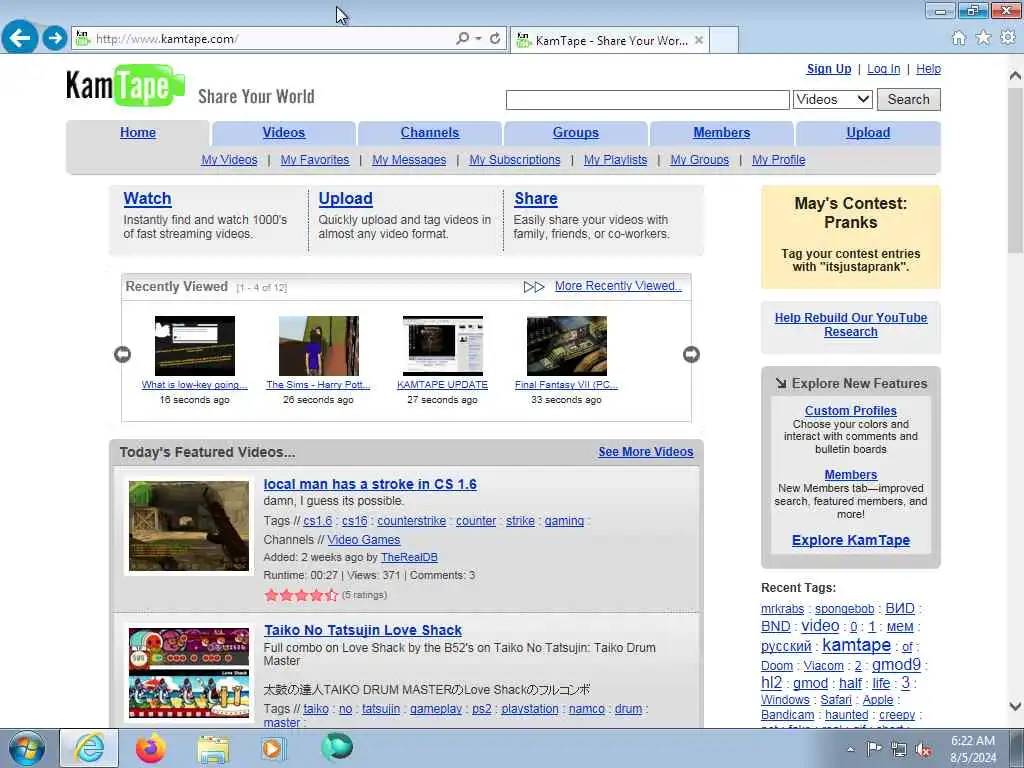This screenshot has width=1024, height=768.
Task: Click the gmod9 recent tag
Action: pyautogui.click(x=896, y=665)
